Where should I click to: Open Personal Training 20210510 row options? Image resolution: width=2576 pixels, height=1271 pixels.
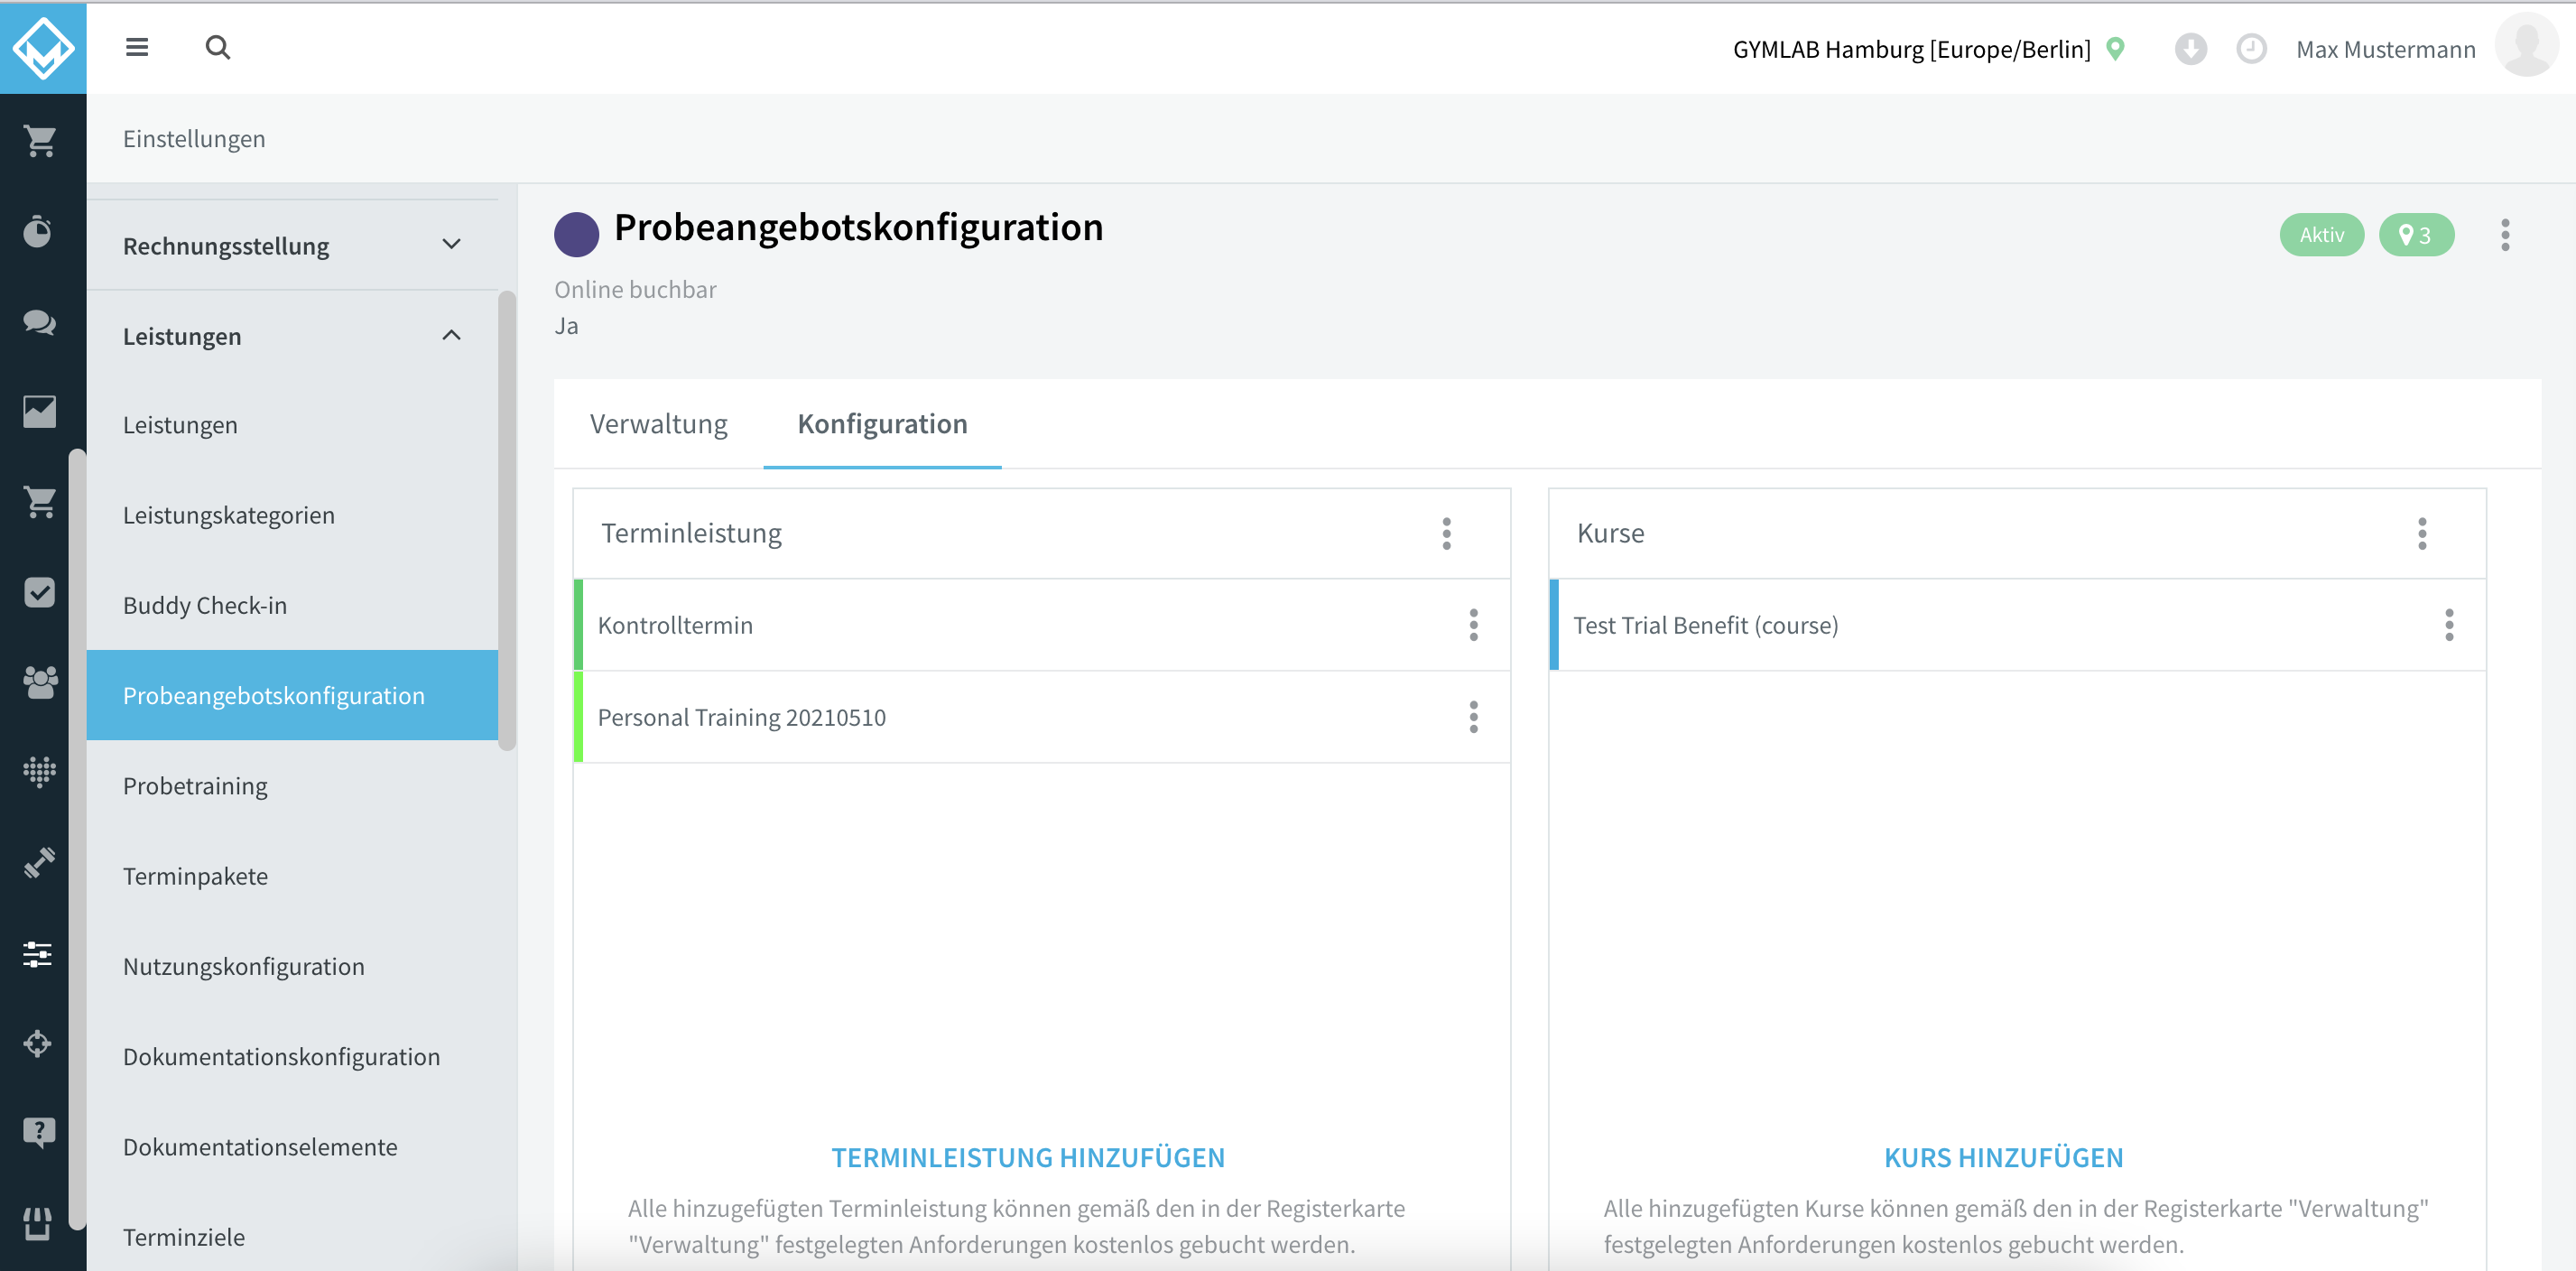coord(1473,717)
